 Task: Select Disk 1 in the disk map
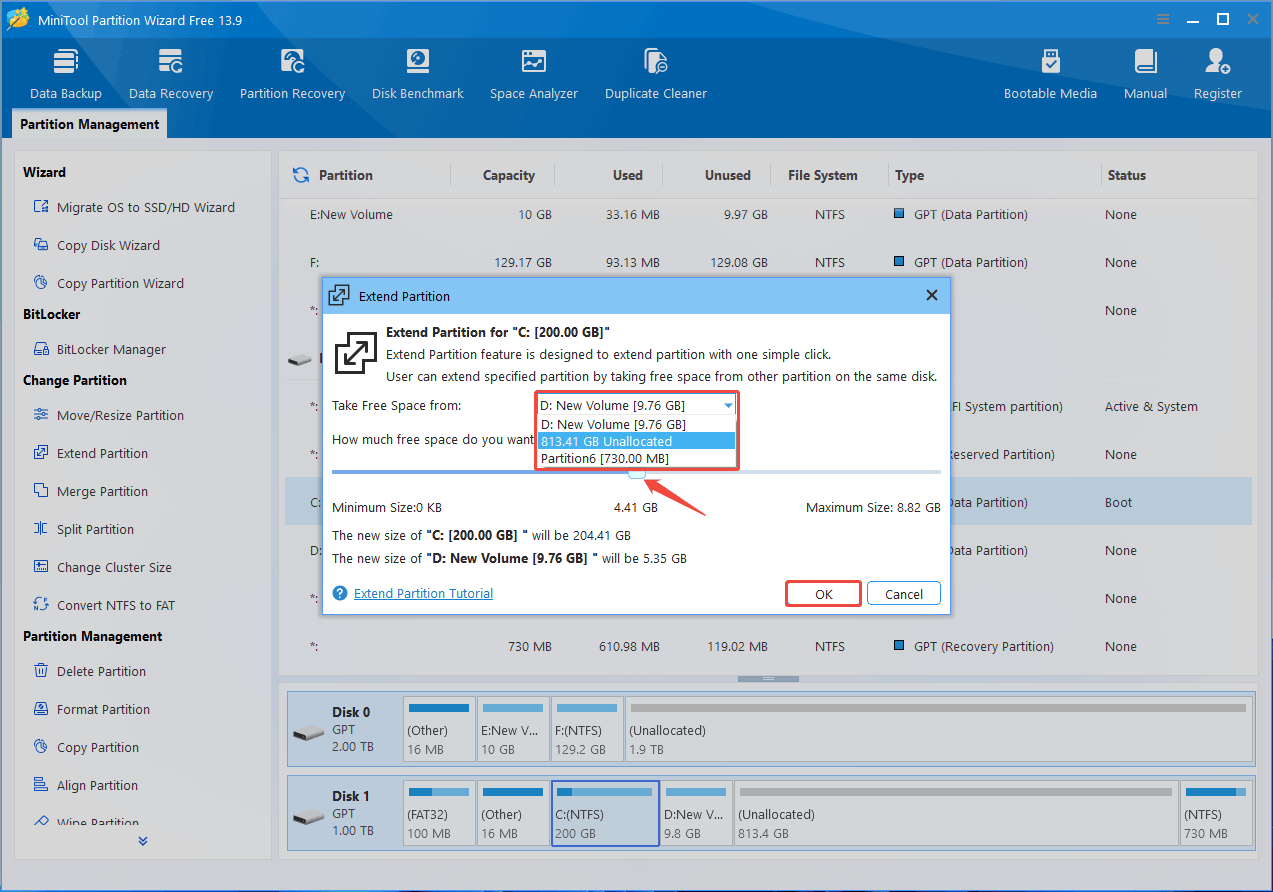344,814
